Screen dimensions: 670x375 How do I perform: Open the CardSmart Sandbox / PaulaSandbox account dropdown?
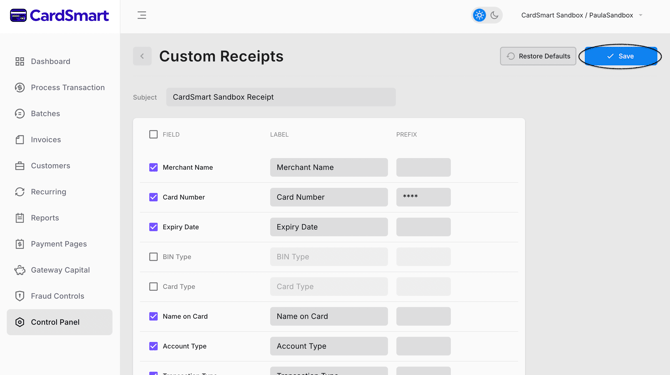click(x=582, y=15)
